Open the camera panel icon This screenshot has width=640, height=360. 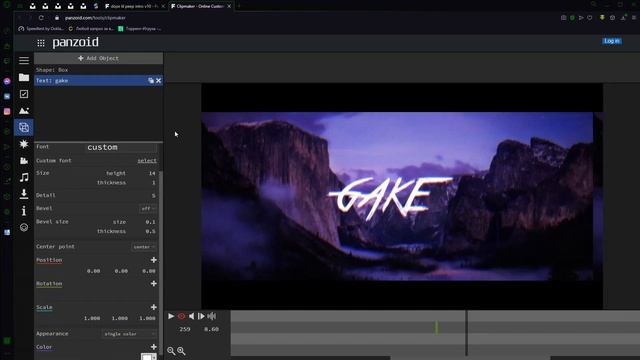click(24, 161)
